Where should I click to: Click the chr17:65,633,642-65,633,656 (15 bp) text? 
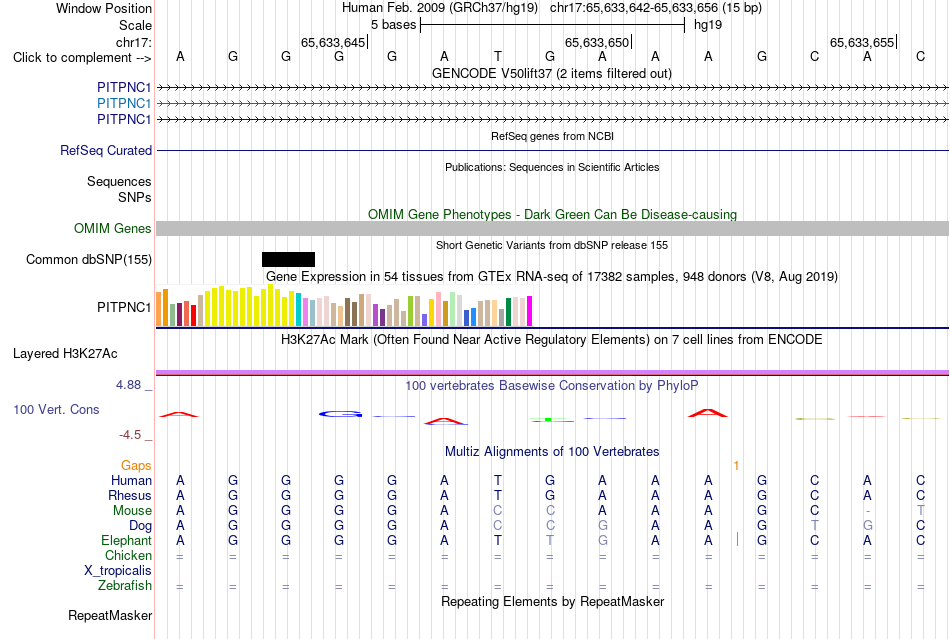coord(656,8)
